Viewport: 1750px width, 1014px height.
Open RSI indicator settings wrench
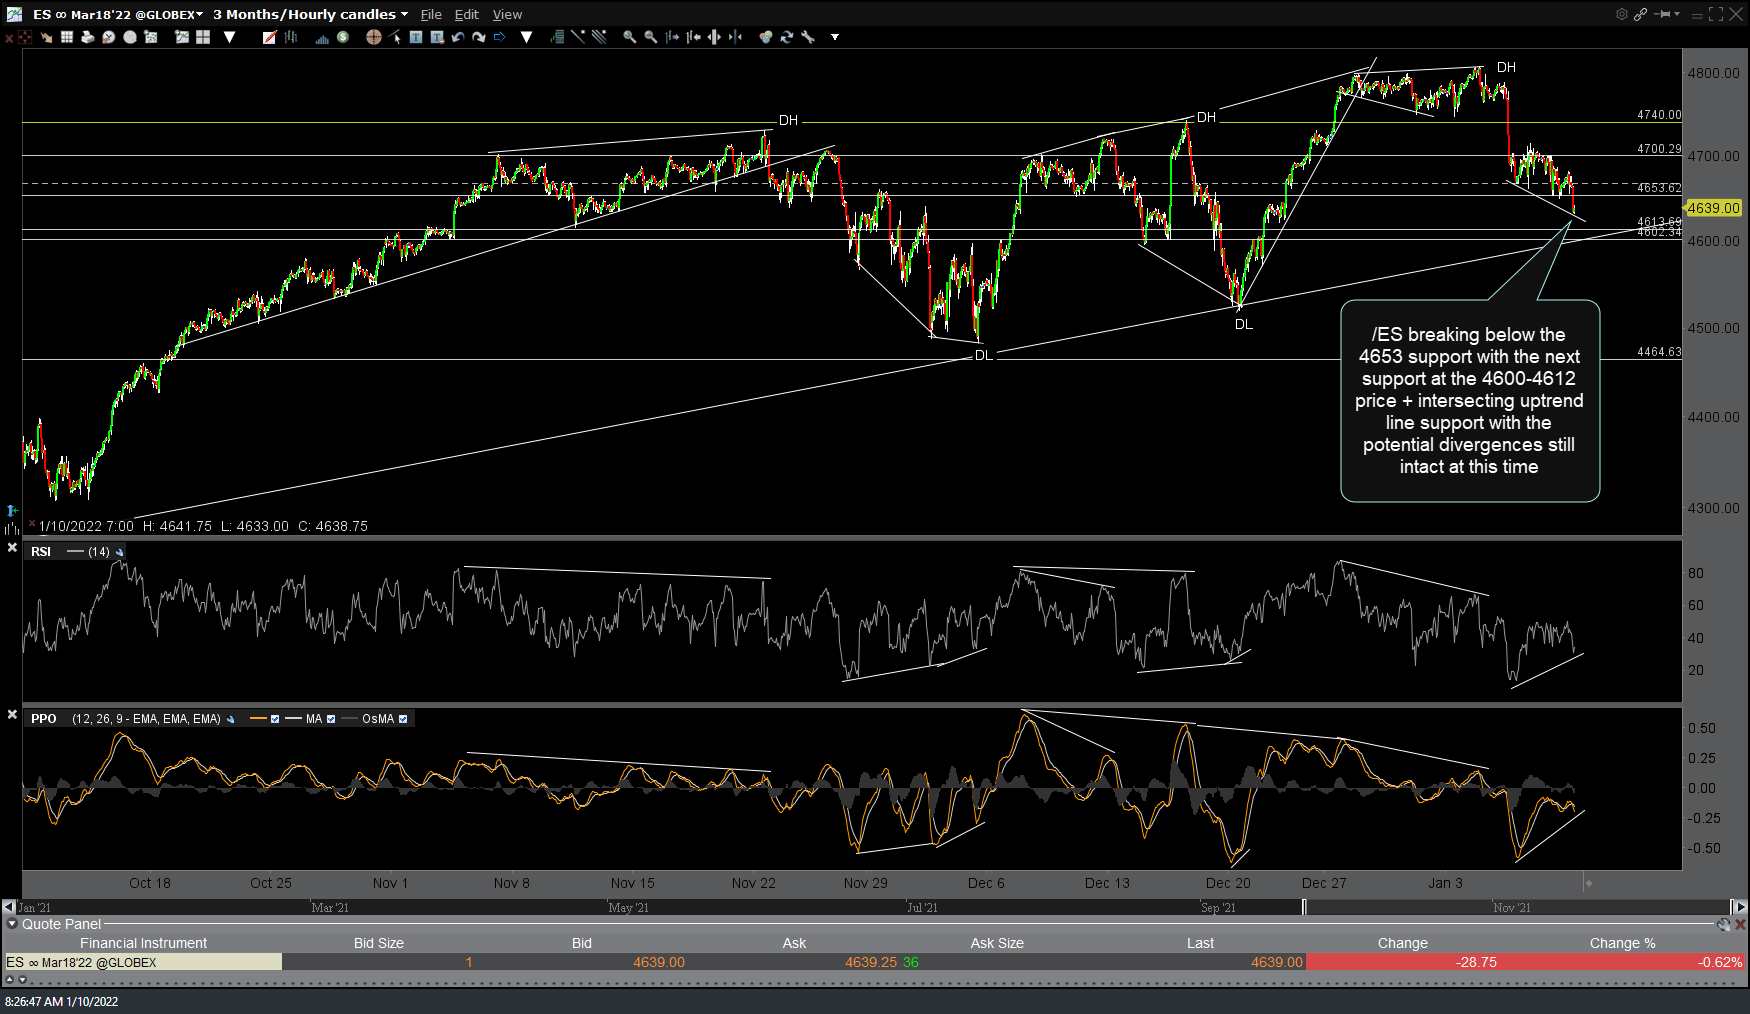coord(120,552)
